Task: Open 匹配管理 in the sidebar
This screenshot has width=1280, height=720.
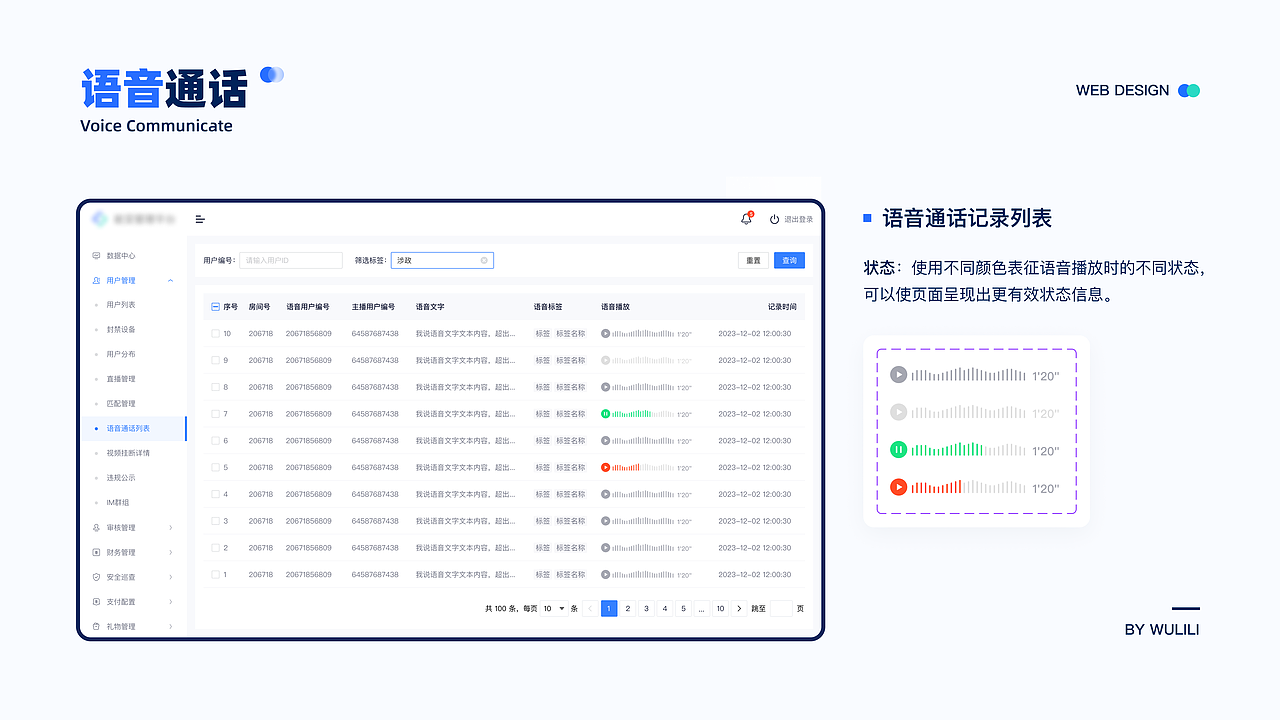Action: [121, 404]
